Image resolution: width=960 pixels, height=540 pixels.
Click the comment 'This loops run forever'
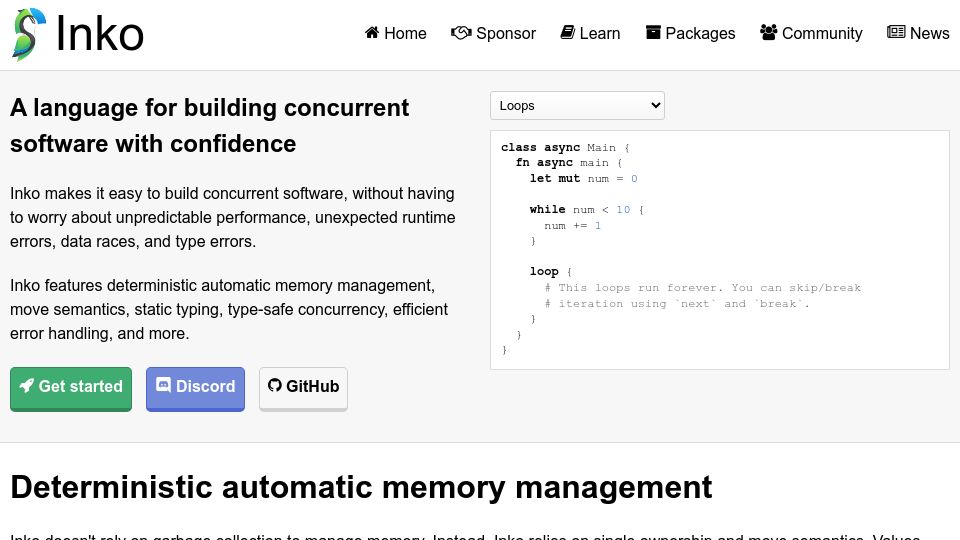703,288
